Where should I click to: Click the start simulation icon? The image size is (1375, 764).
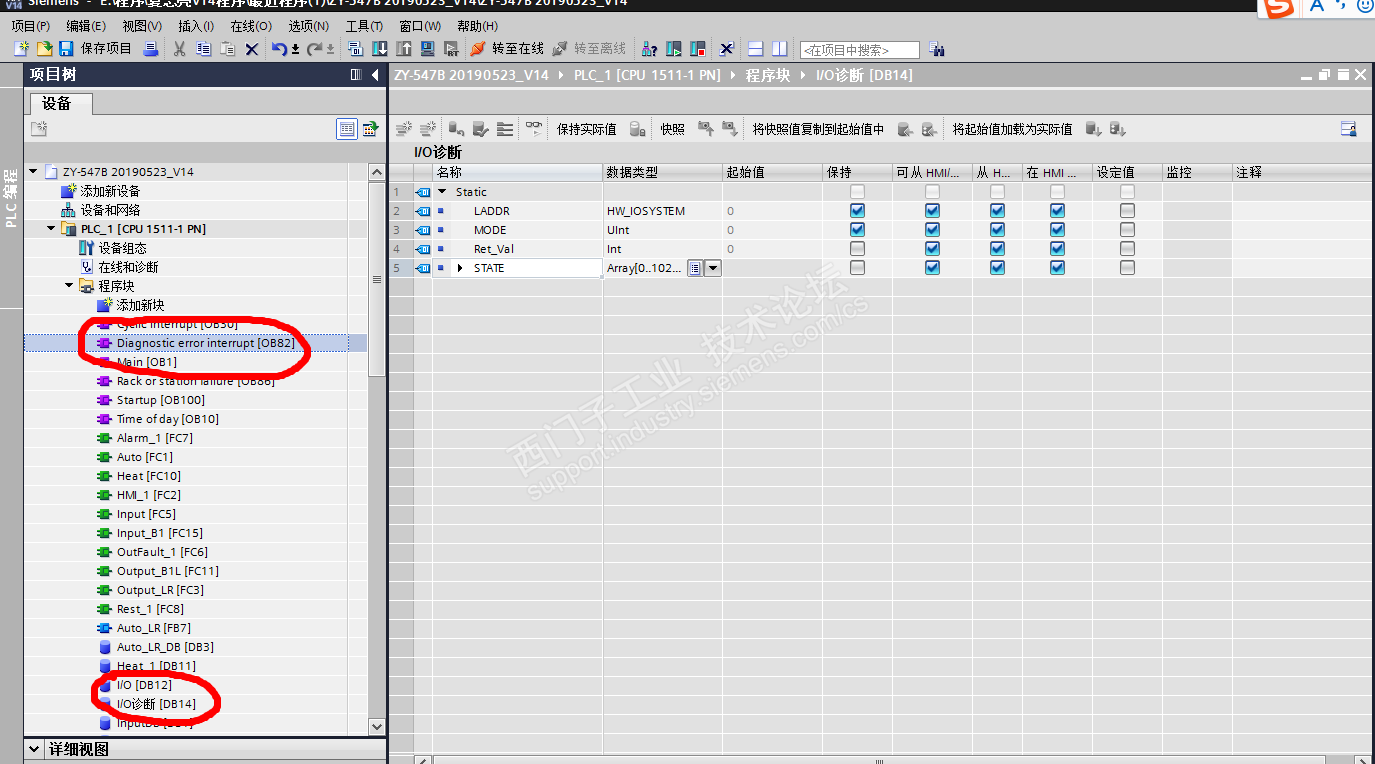tap(428, 49)
